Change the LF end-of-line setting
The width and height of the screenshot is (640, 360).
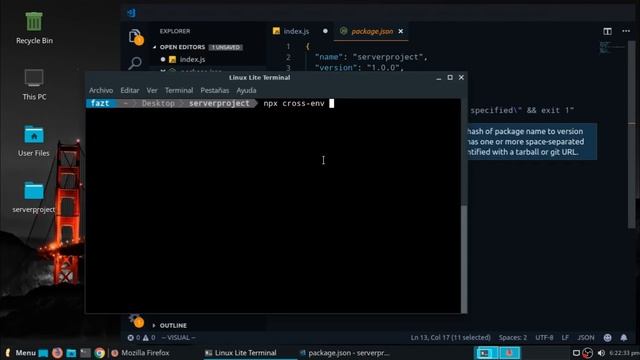pyautogui.click(x=565, y=338)
